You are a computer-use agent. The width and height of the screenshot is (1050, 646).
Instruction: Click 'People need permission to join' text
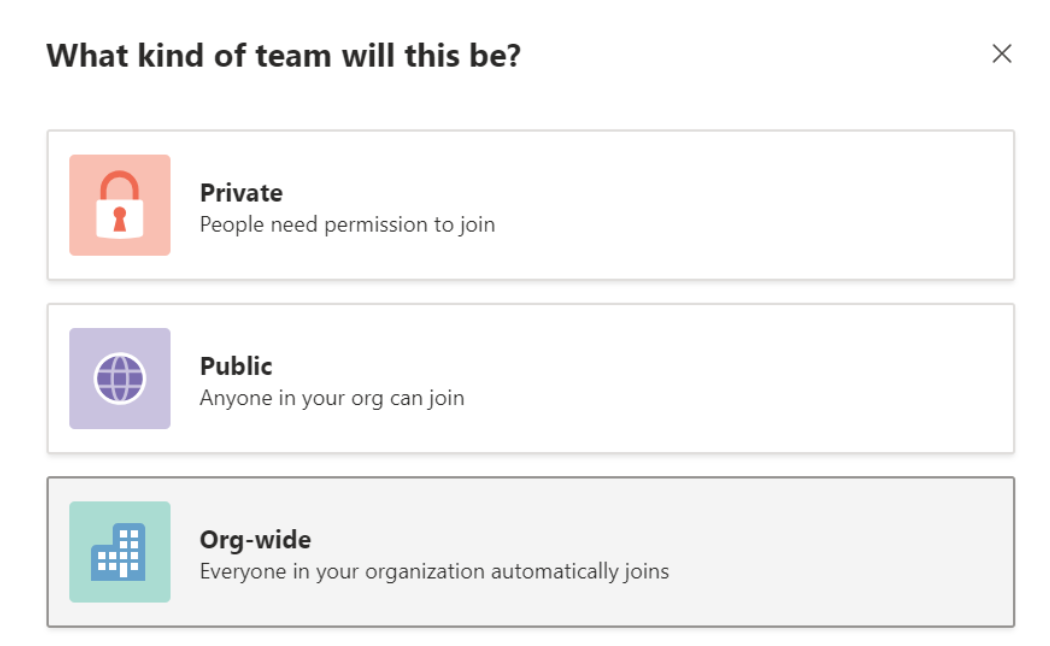point(347,224)
